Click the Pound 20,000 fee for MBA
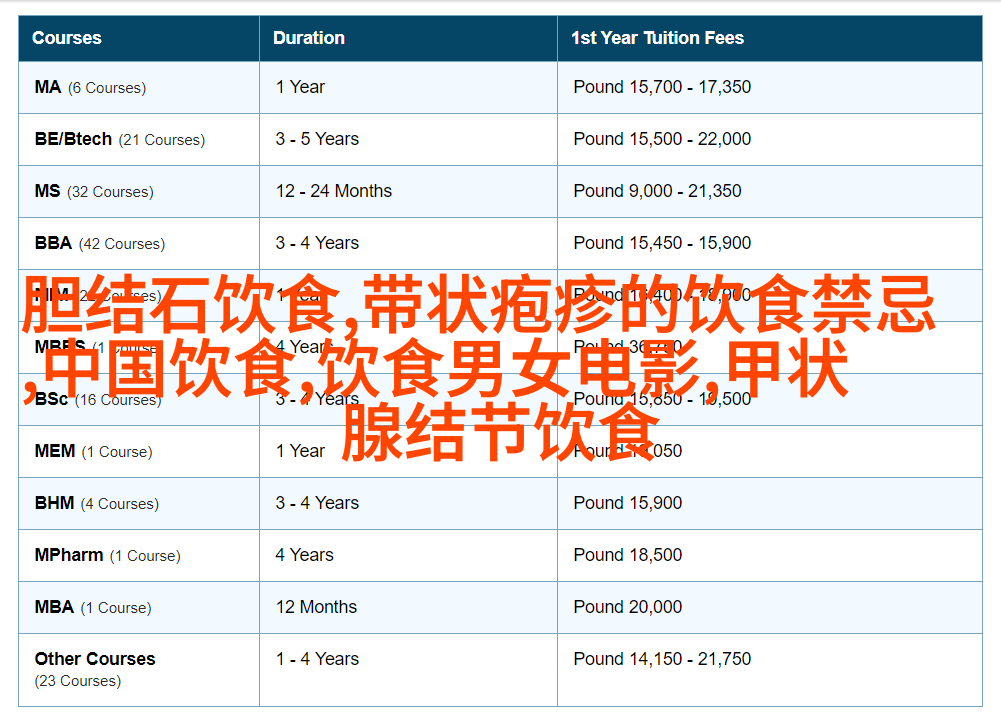 tap(628, 607)
